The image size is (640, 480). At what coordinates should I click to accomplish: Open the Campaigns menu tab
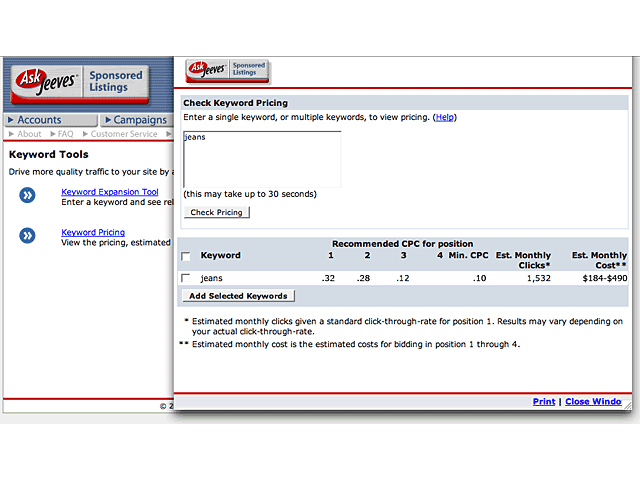click(x=137, y=120)
